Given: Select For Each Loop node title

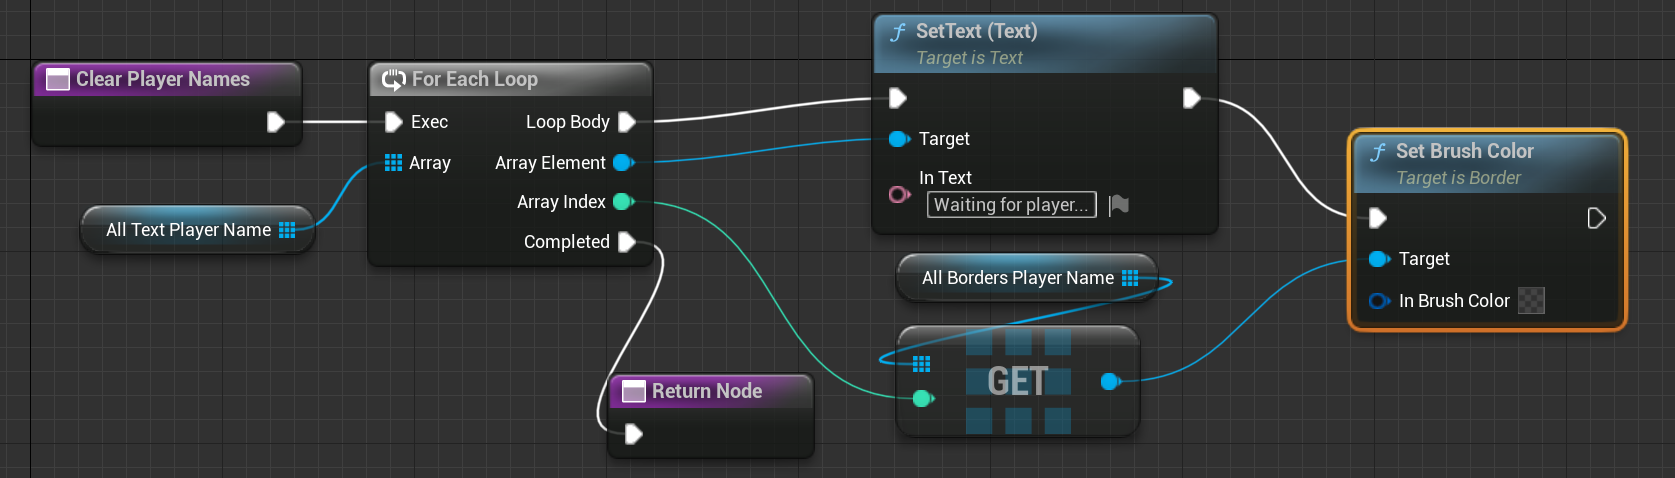Looking at the screenshot, I should (x=475, y=79).
